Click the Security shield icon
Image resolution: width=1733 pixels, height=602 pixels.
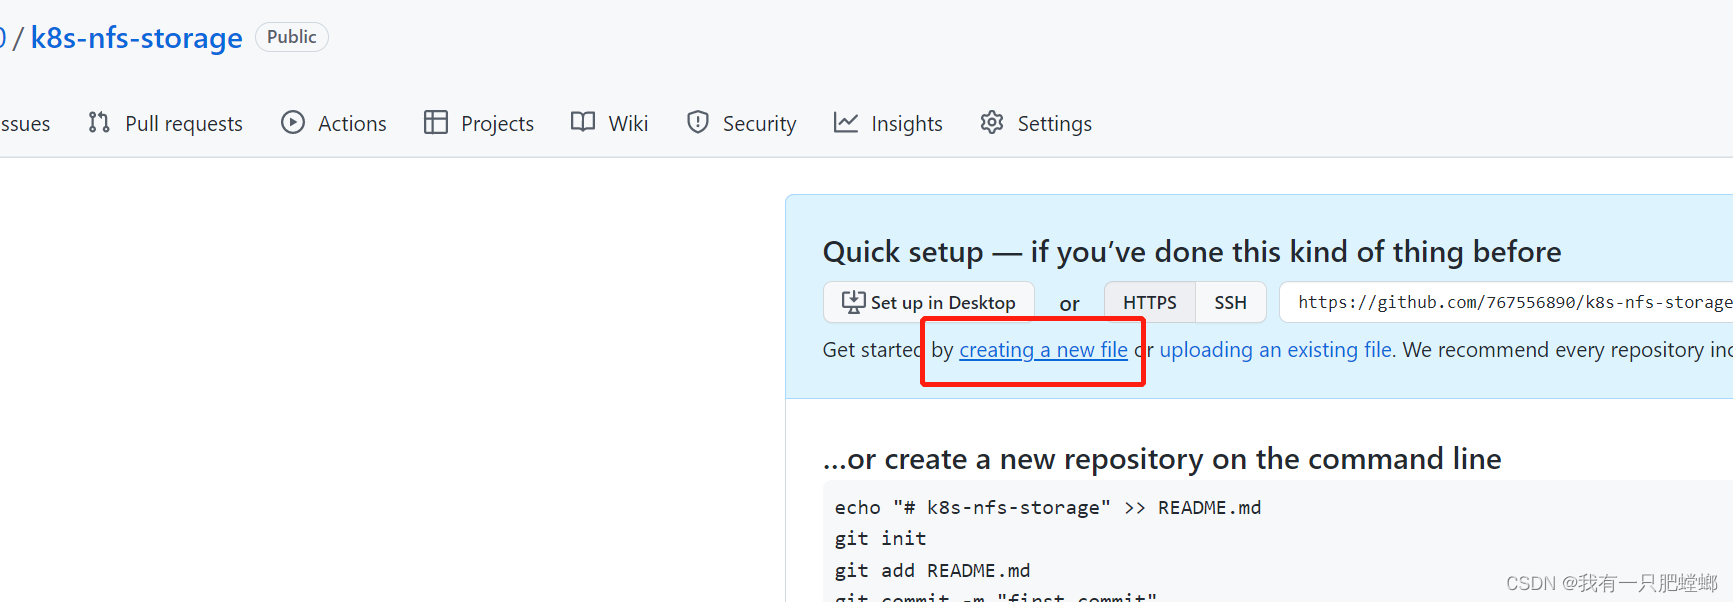pos(698,122)
